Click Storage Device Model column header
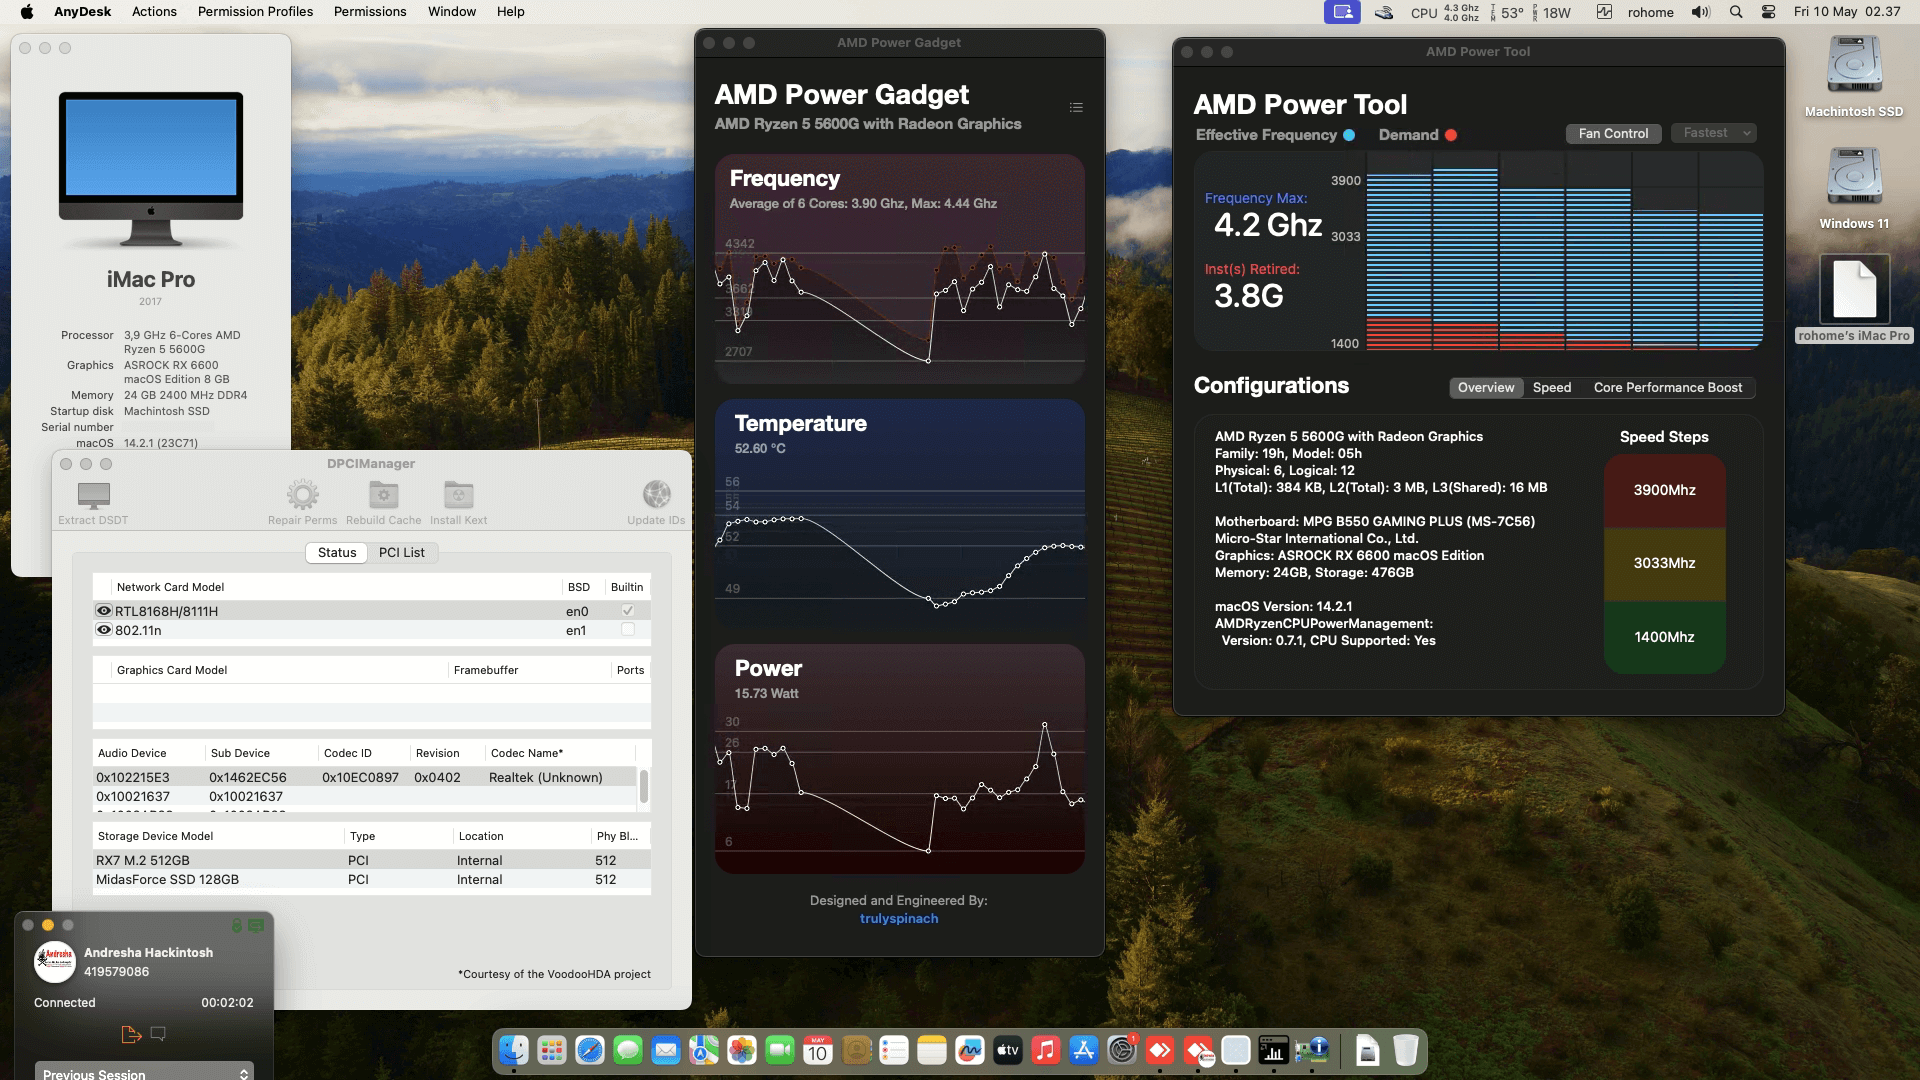The image size is (1920, 1080). click(x=219, y=836)
